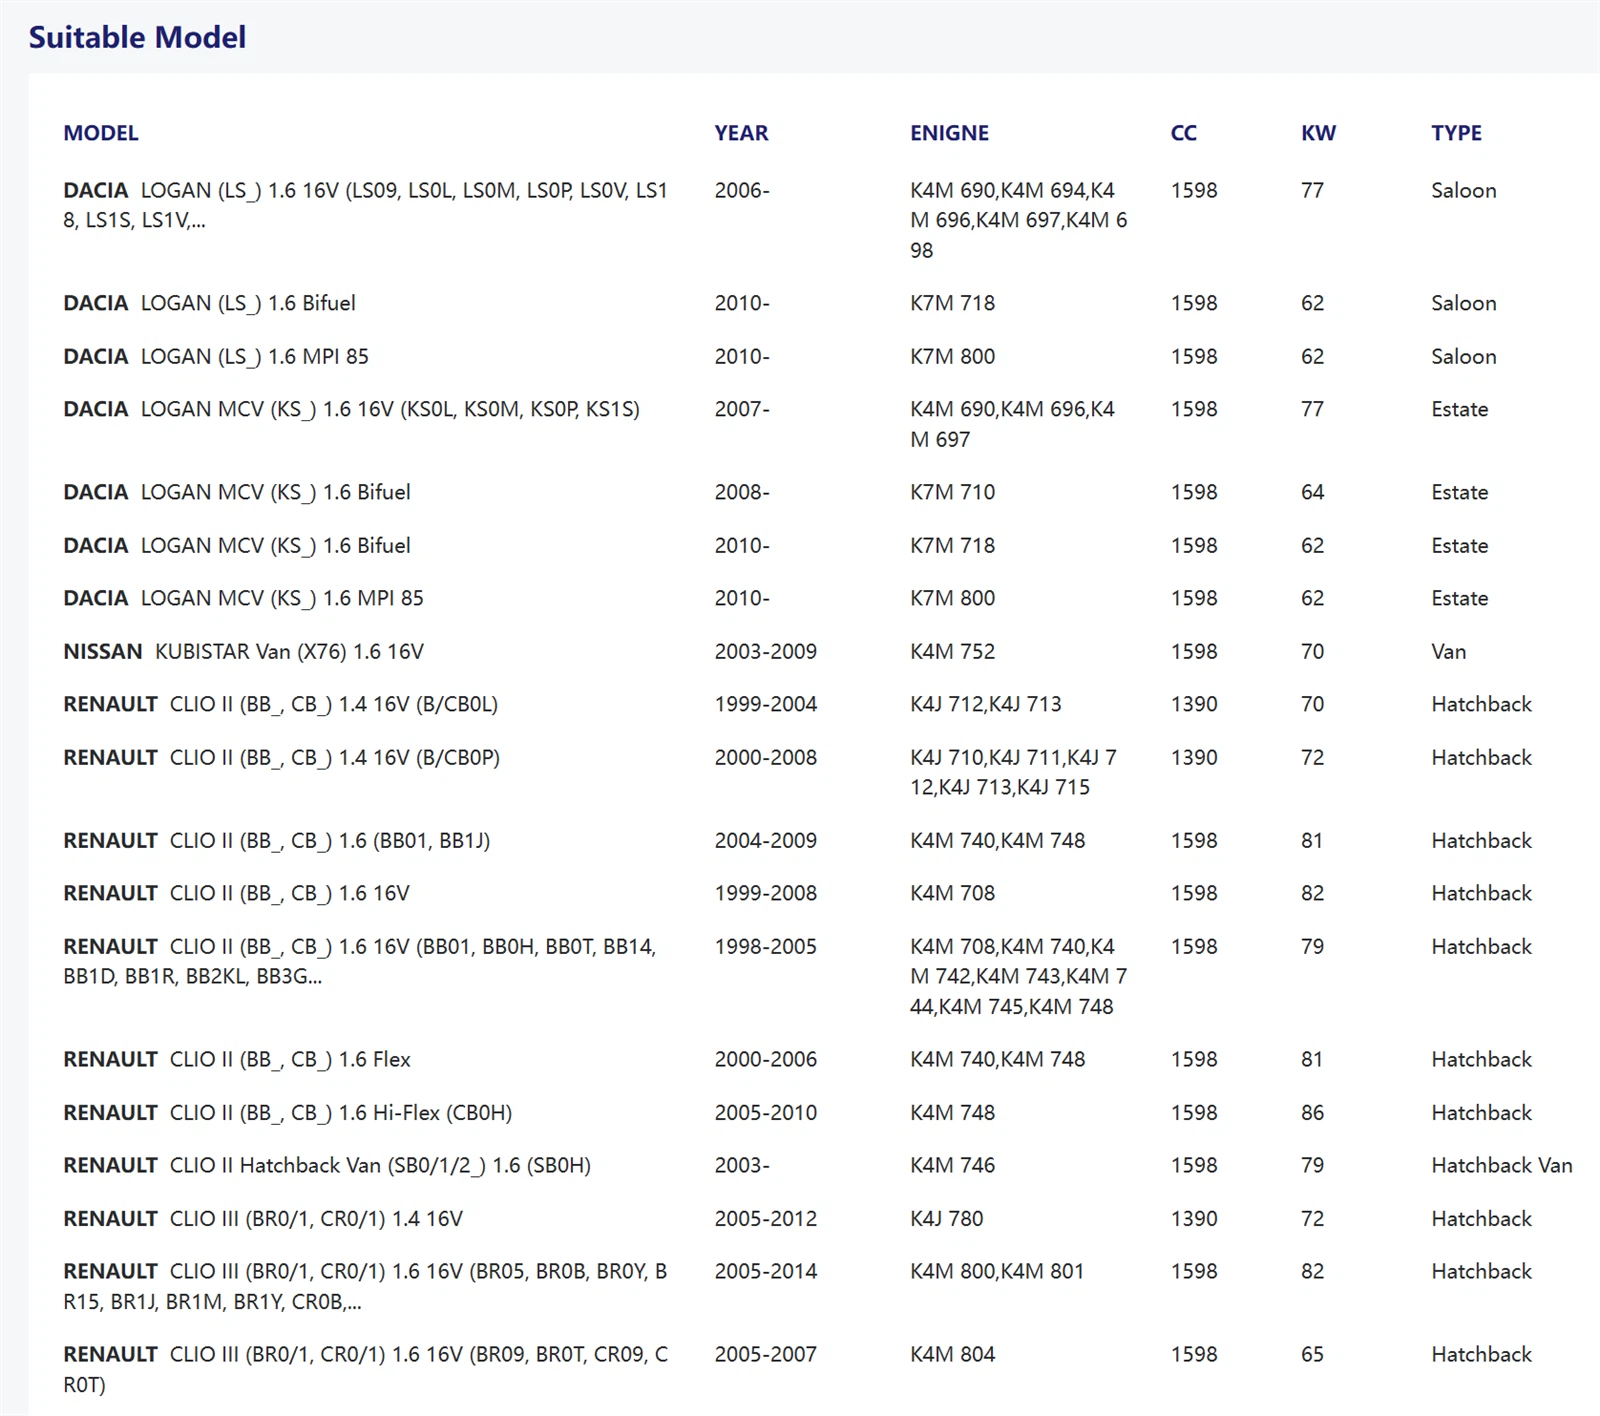Image resolution: width=1600 pixels, height=1416 pixels.
Task: Select CLIO III 1.6 16V (BR05, BR0B...) model
Action: coord(365,1286)
